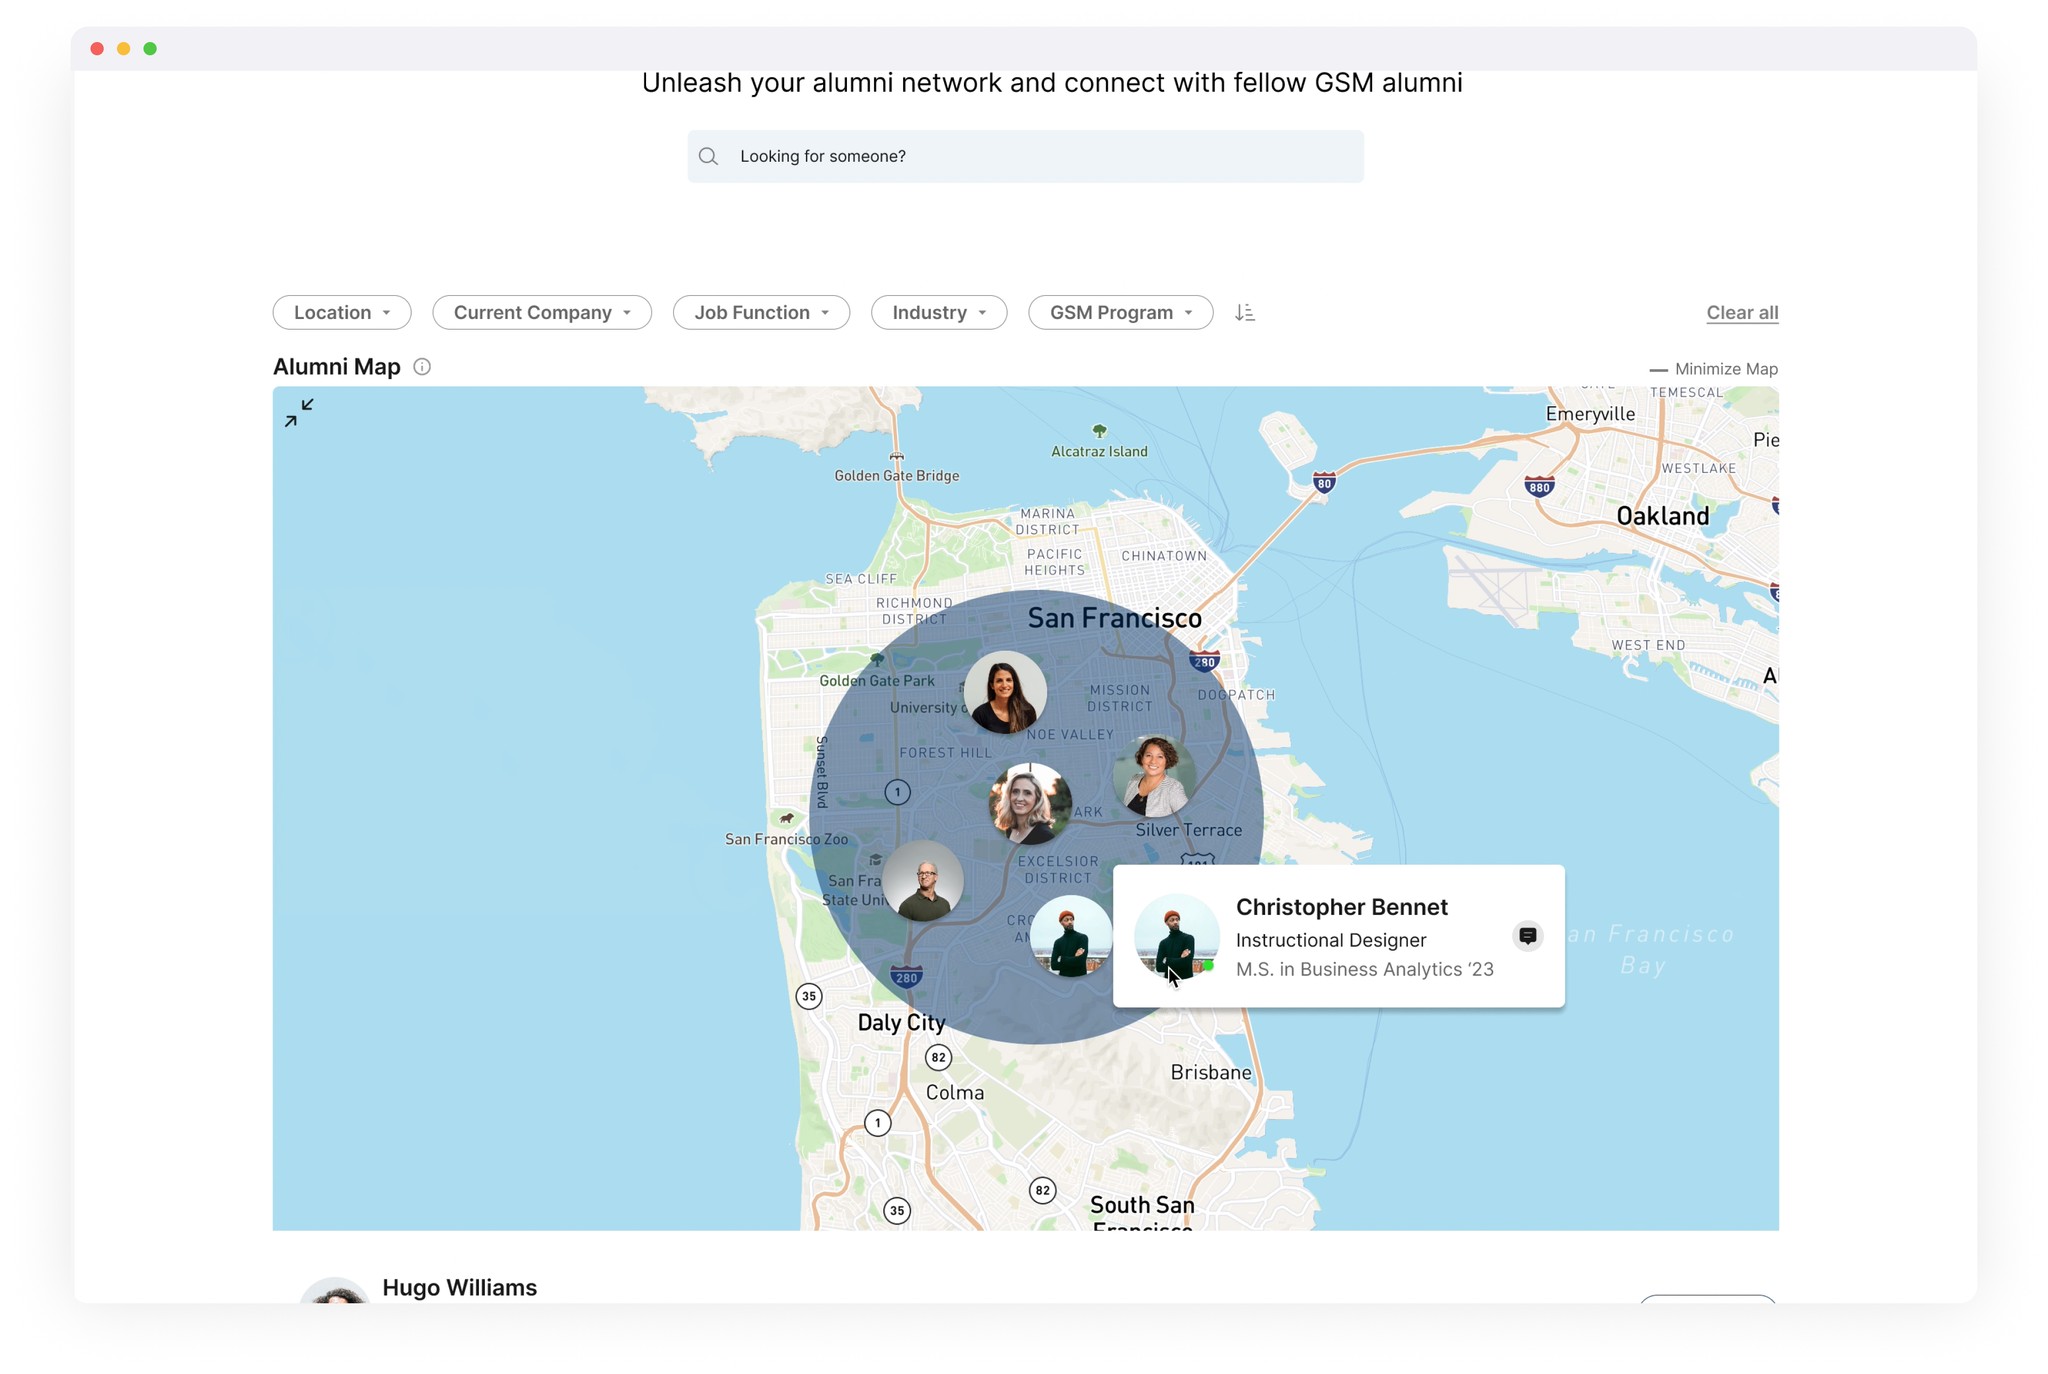Screen dimensions: 2048x1374
Task: Expand the Industry filter dropdown
Action: pos(938,313)
